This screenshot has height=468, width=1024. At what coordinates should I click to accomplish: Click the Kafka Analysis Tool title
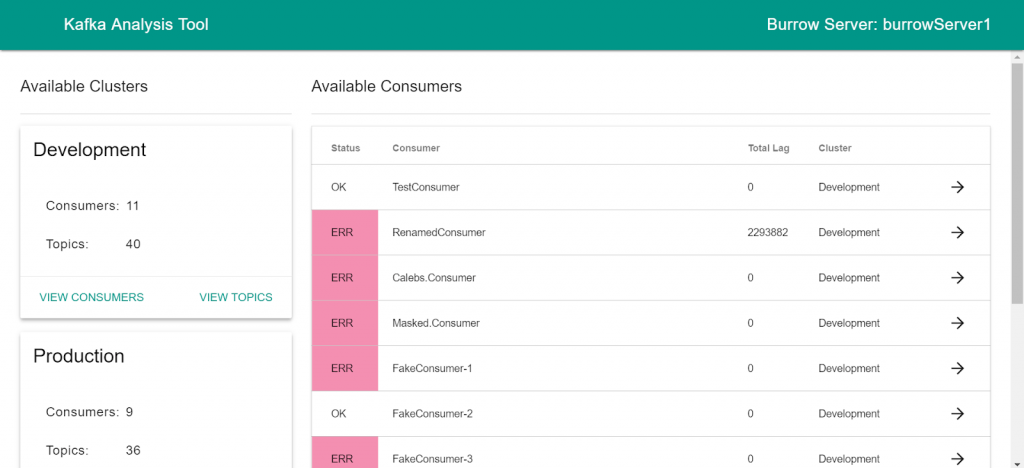[136, 25]
